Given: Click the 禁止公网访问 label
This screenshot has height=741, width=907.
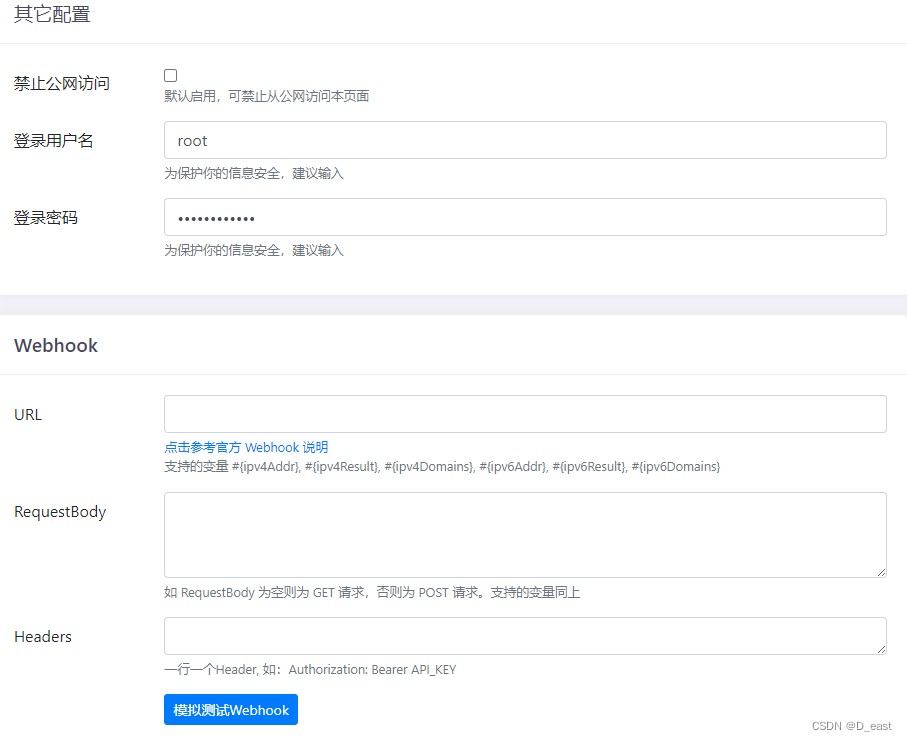Looking at the screenshot, I should click(x=62, y=83).
